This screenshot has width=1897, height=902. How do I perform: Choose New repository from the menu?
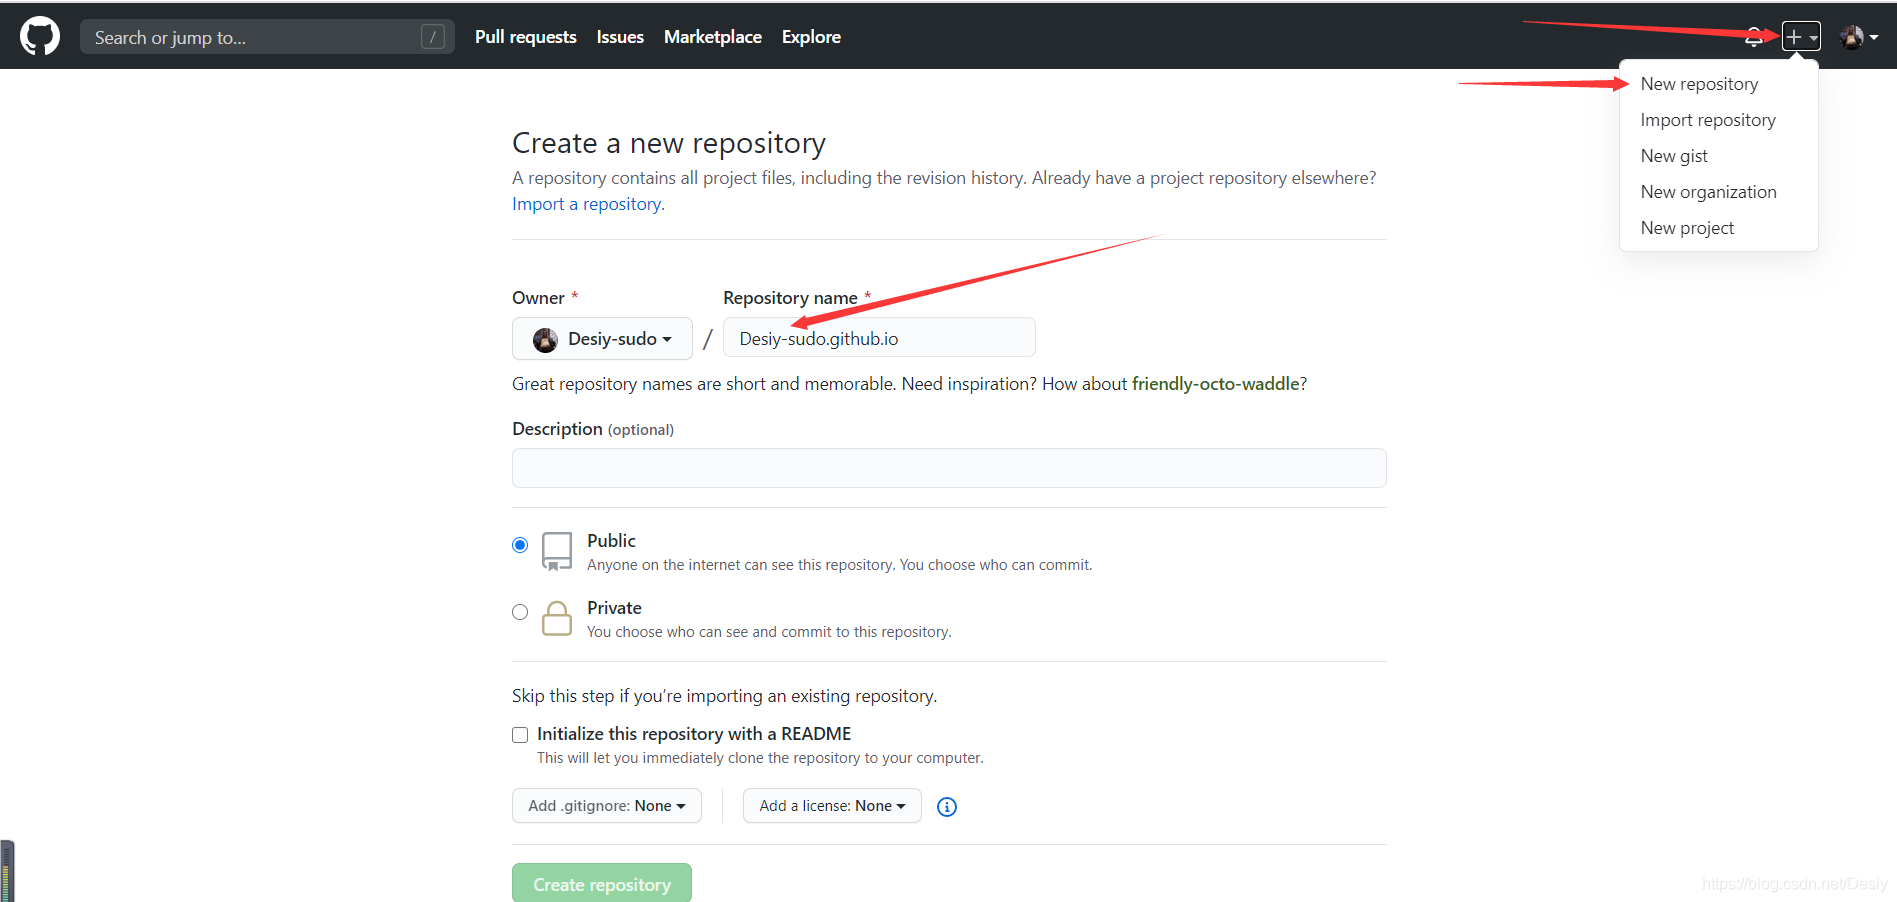pyautogui.click(x=1699, y=84)
